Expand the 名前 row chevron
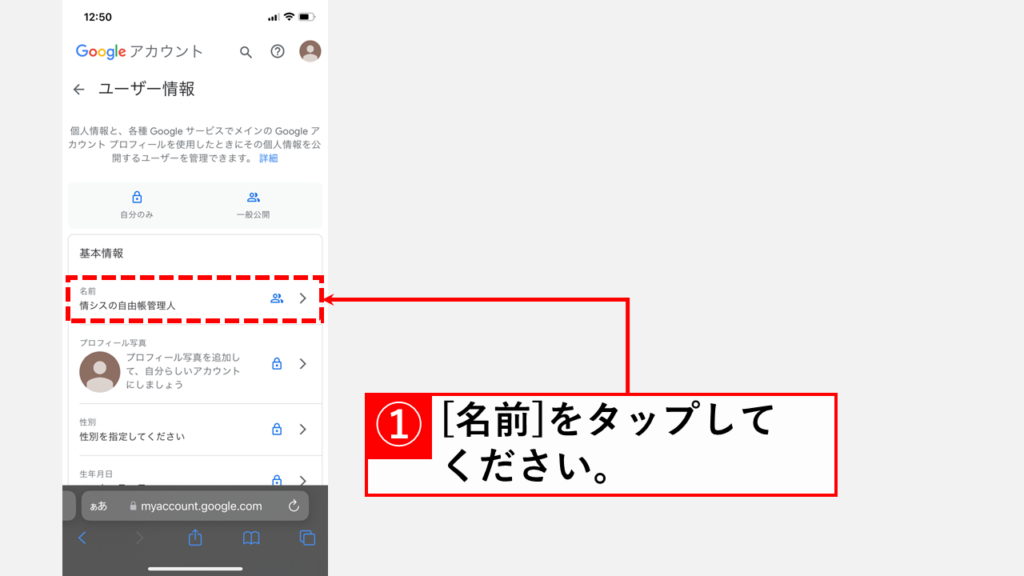 (x=303, y=298)
